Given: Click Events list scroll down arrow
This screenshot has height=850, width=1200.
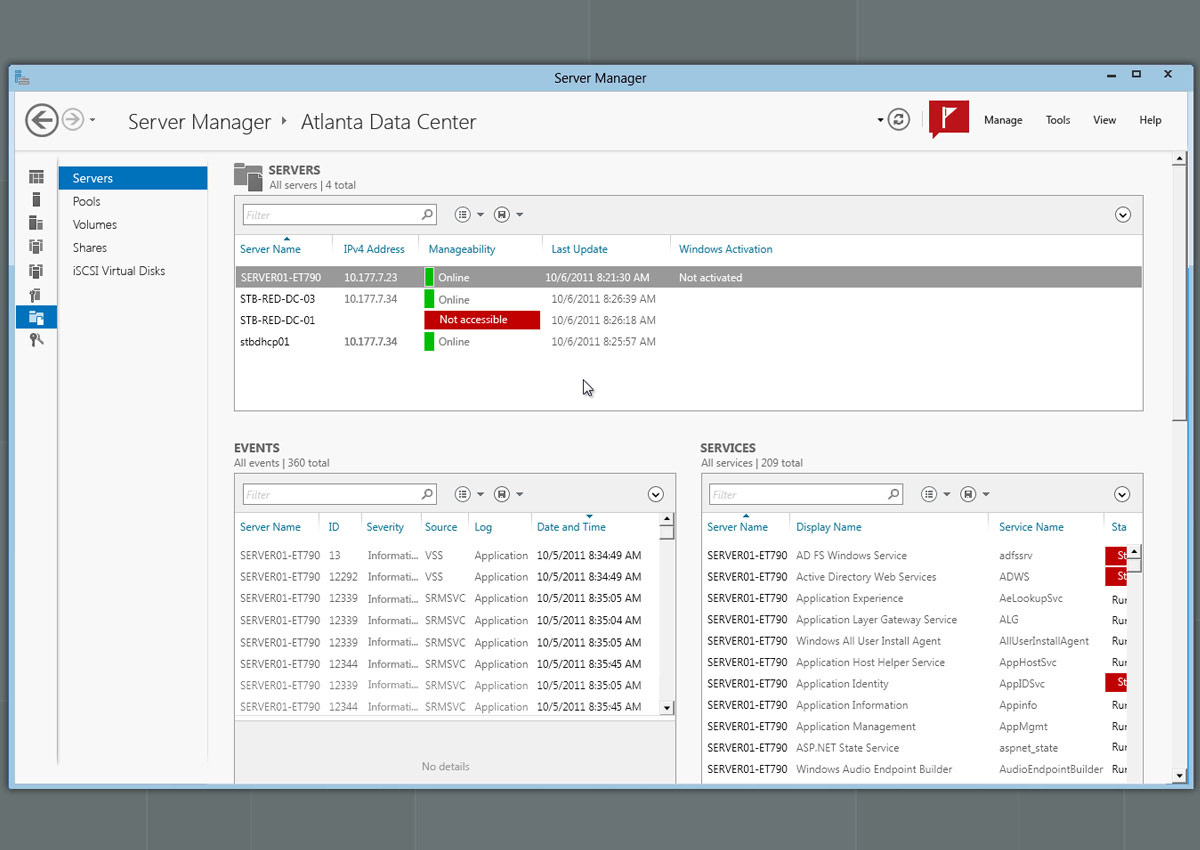Looking at the screenshot, I should coord(667,708).
